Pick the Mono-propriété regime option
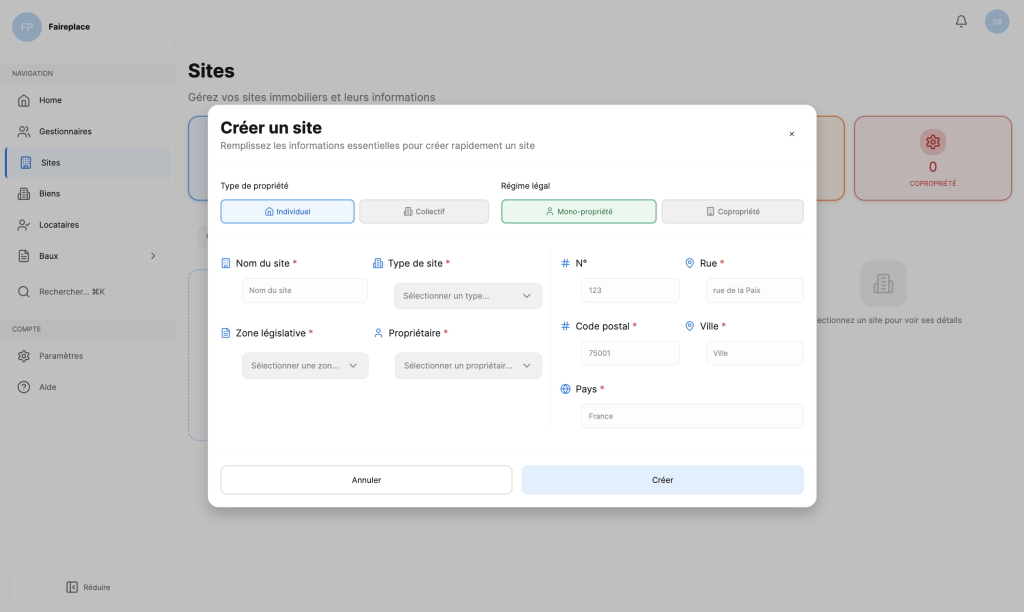Image resolution: width=1024 pixels, height=612 pixels. tap(578, 212)
